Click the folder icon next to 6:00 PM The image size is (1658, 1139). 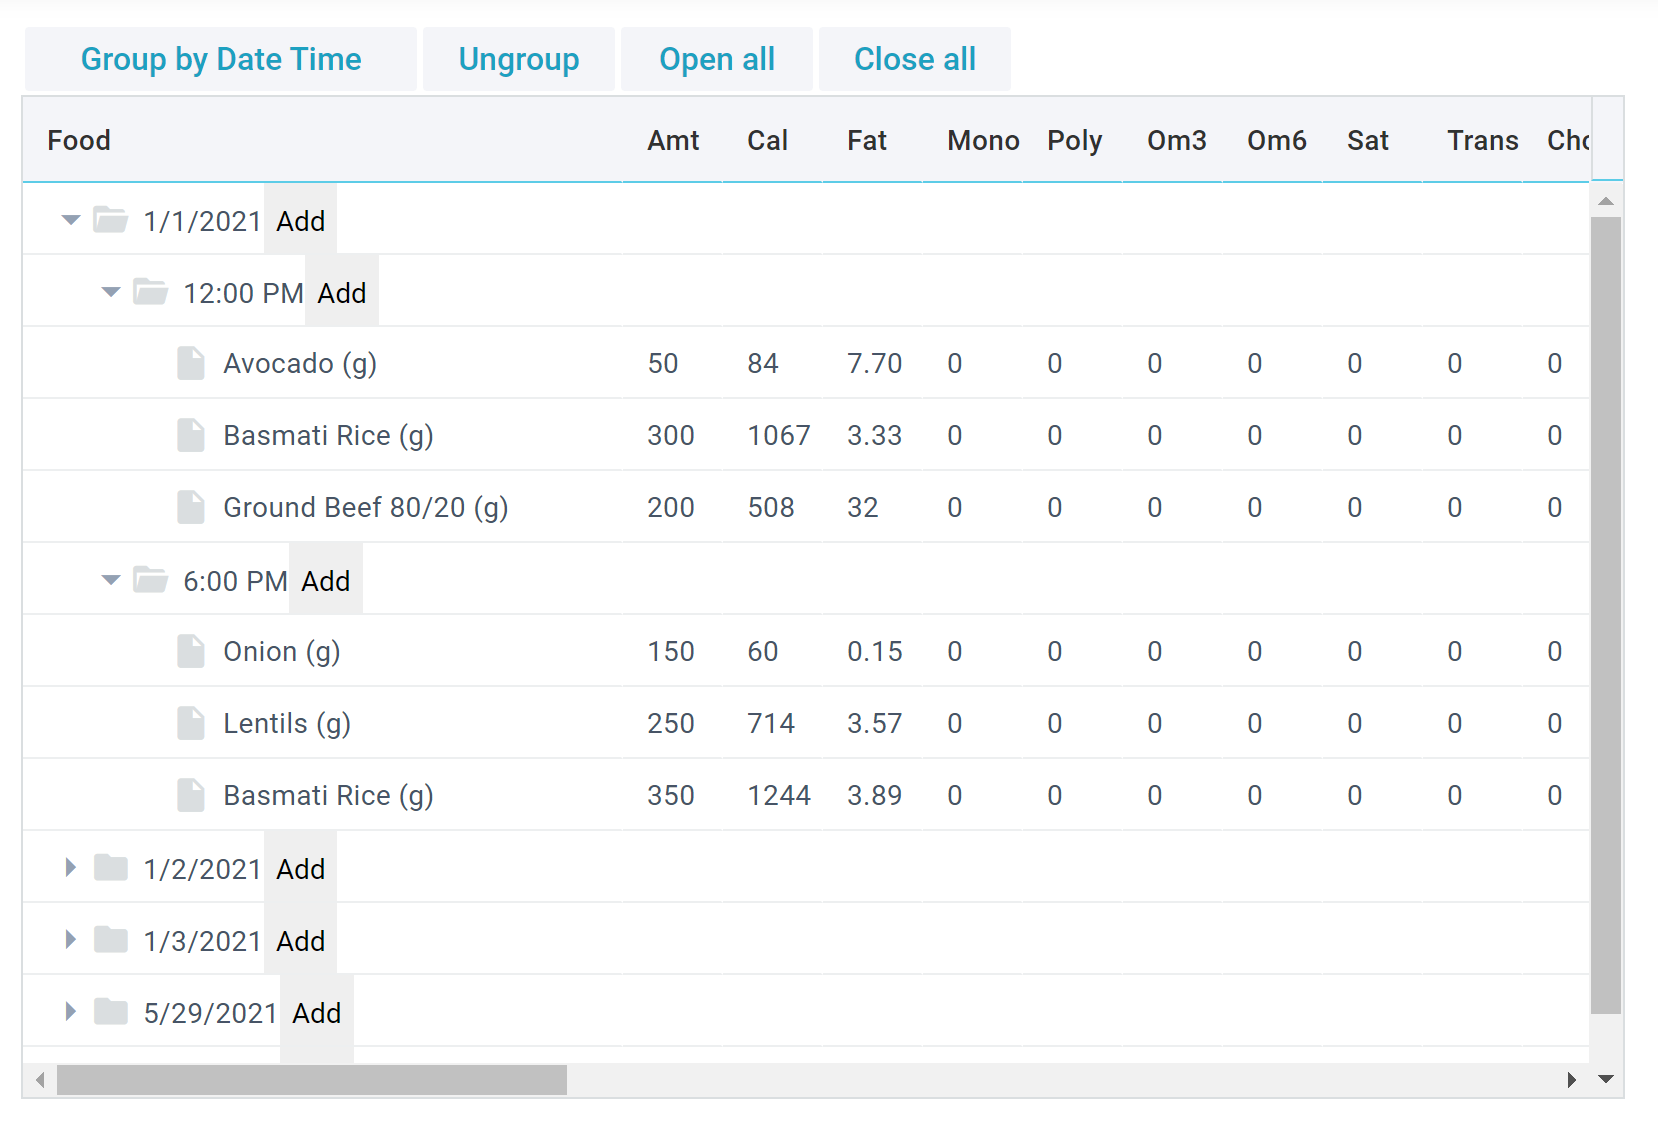click(x=150, y=579)
